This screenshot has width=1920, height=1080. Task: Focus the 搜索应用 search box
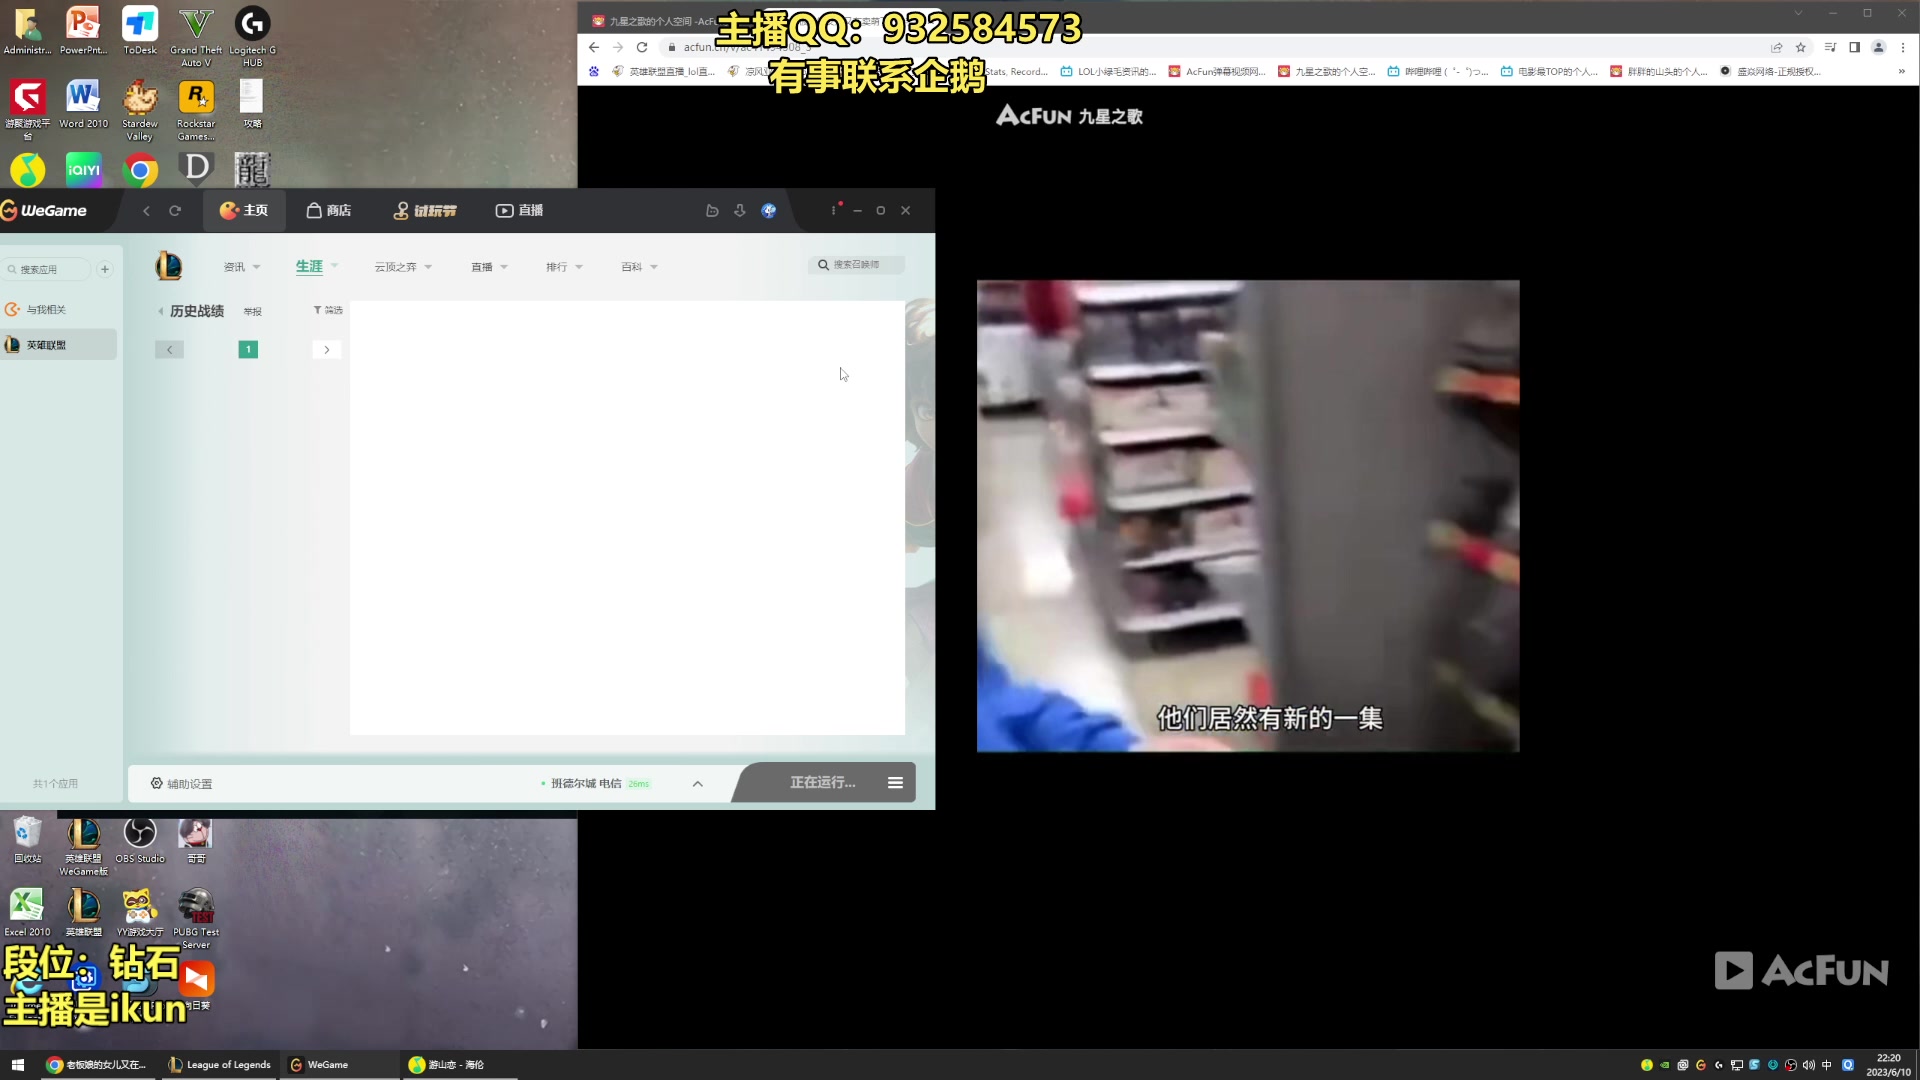[x=46, y=269]
